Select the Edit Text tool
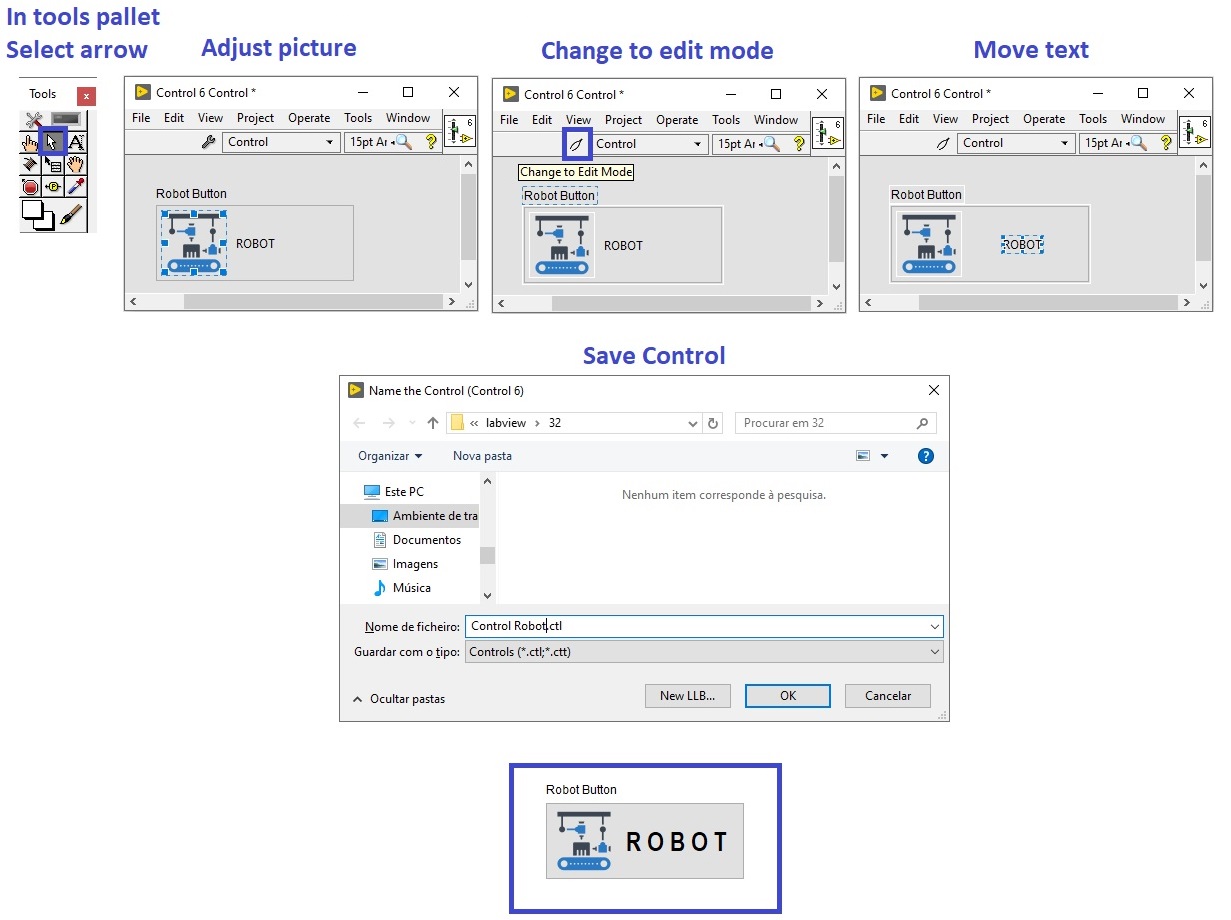The width and height of the screenshot is (1231, 920). tap(76, 142)
